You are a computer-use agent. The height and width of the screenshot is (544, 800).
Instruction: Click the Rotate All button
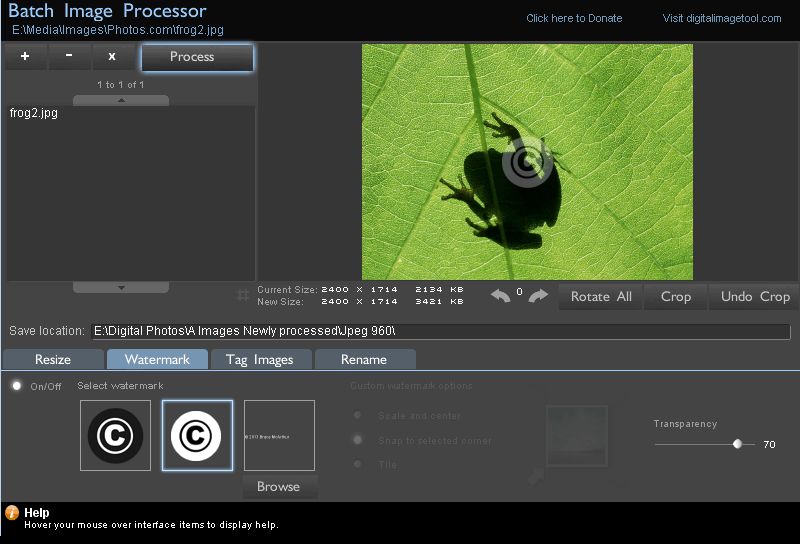pos(601,296)
